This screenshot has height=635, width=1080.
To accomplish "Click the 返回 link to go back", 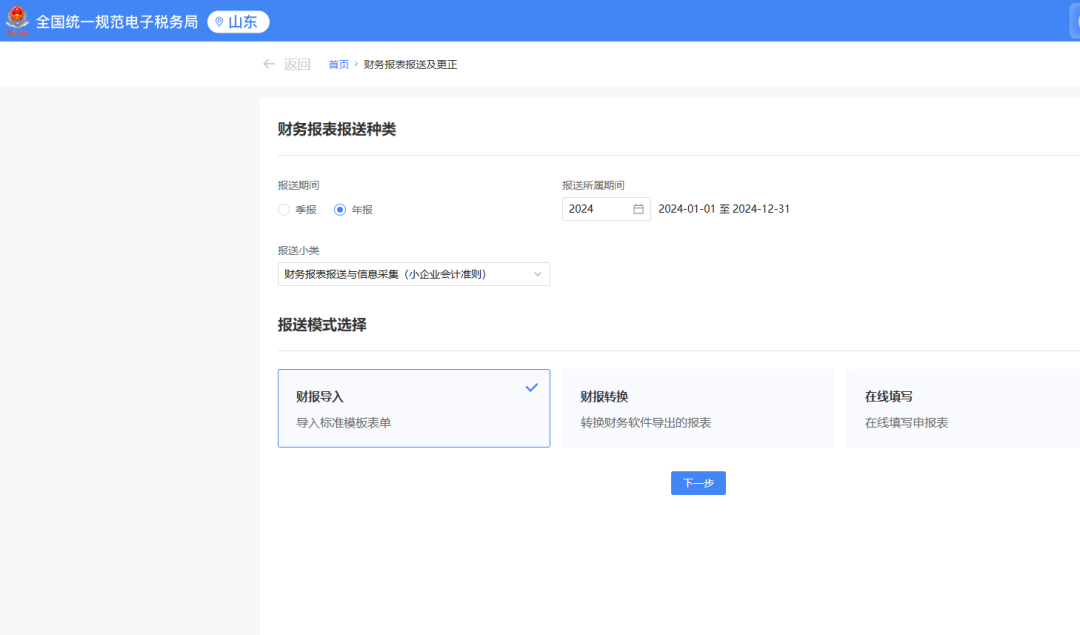I will (296, 63).
